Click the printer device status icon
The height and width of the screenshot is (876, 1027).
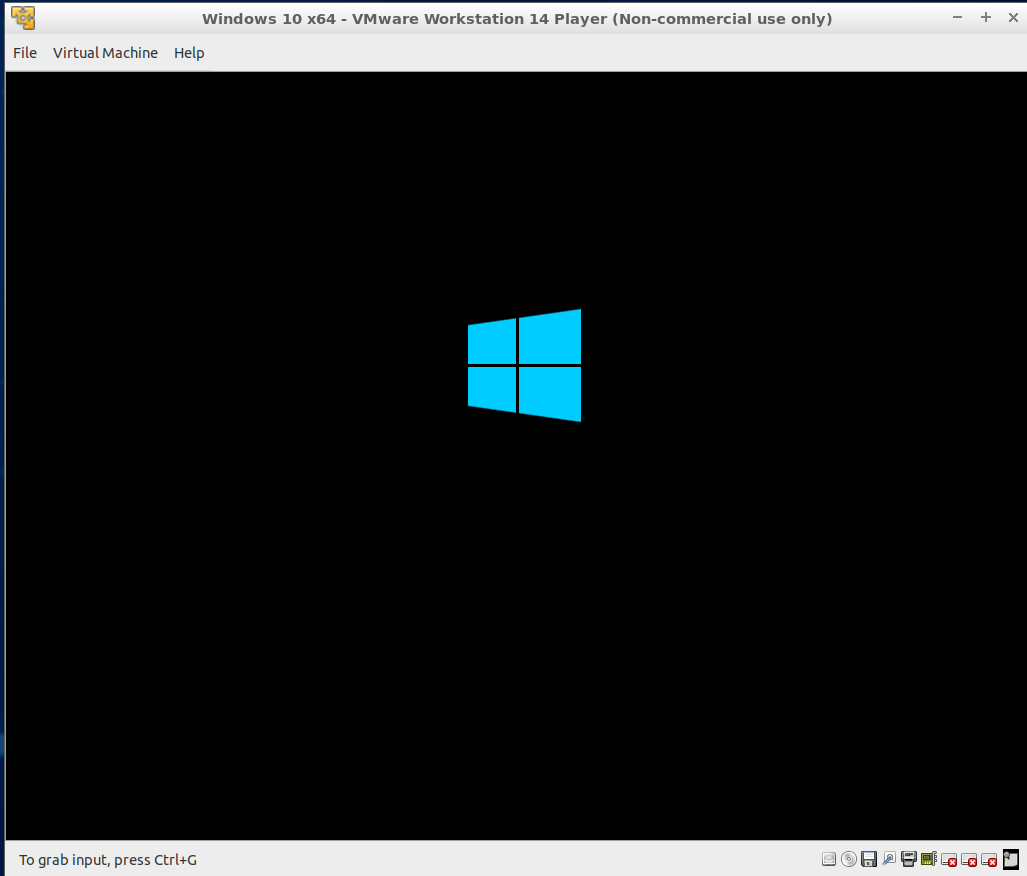click(908, 859)
